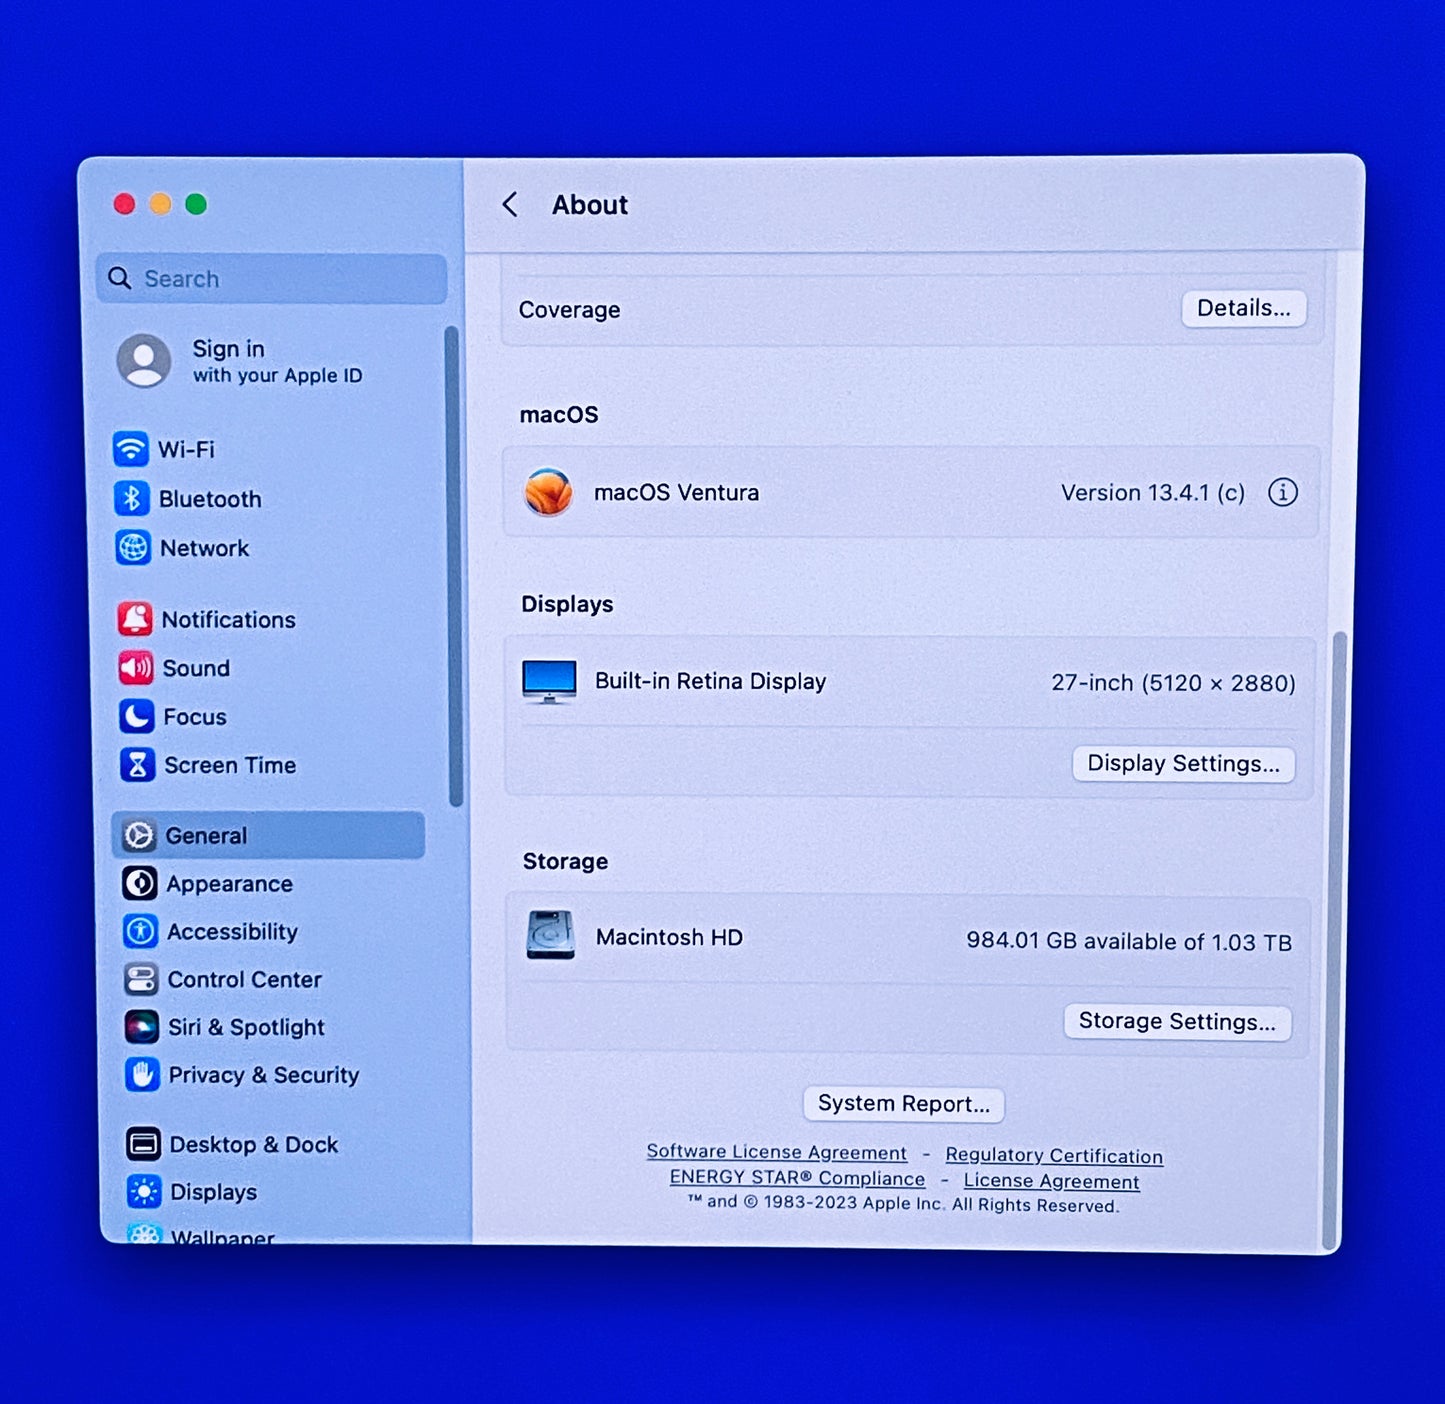Open the License Agreement link
This screenshot has height=1404, width=1445.
coord(1051,1181)
